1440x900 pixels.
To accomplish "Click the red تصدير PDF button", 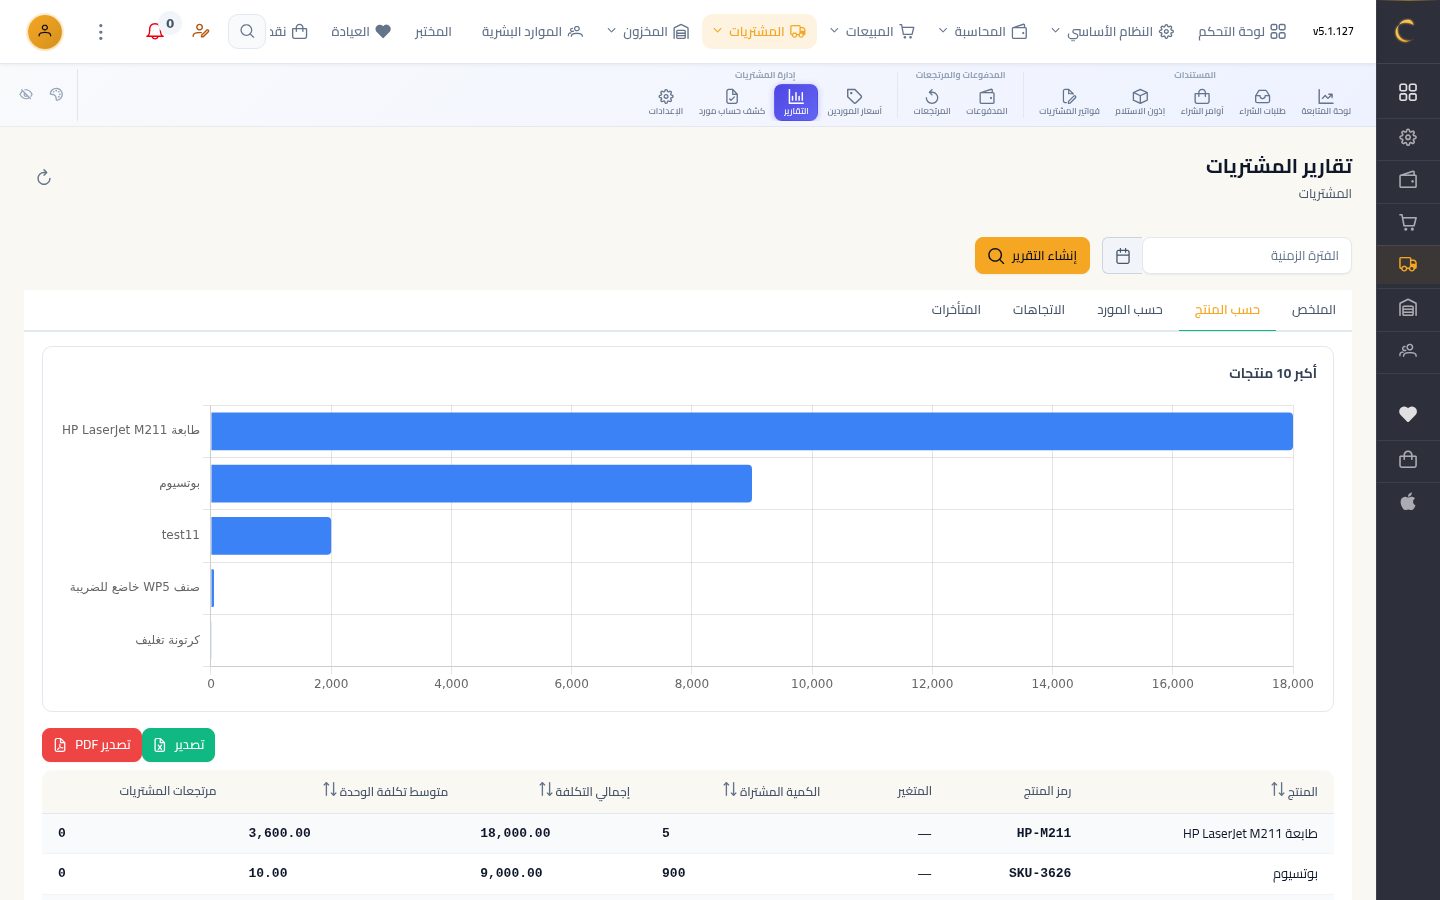I will [x=92, y=745].
